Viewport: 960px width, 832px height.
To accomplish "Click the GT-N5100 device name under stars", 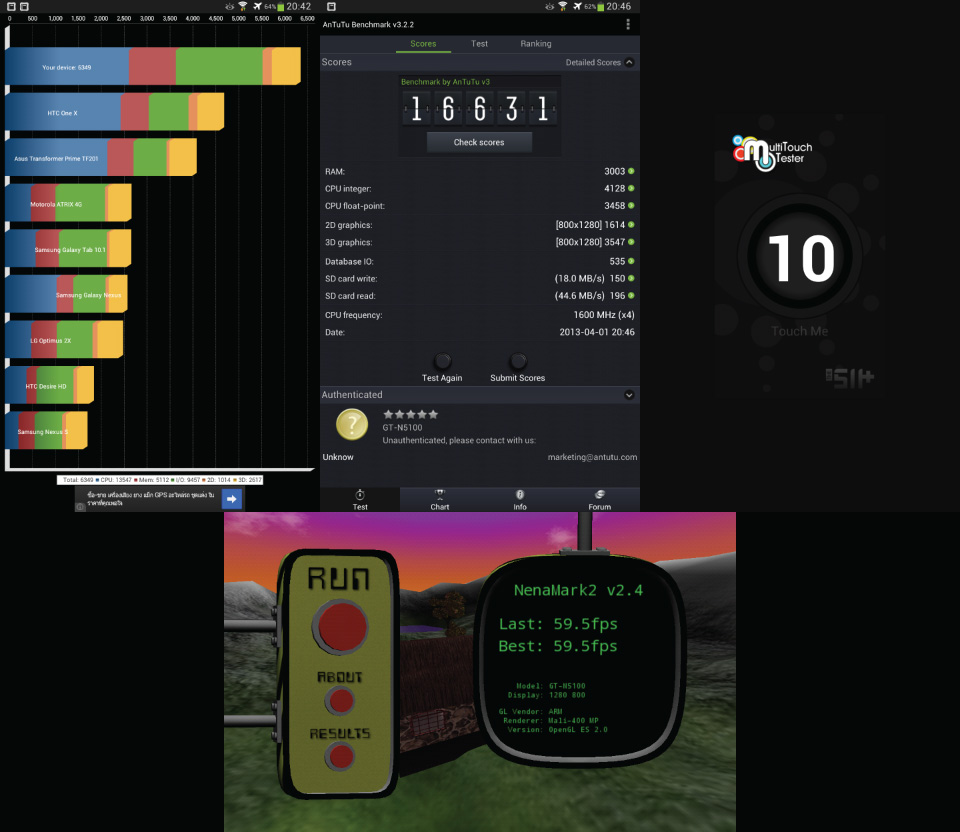I will pyautogui.click(x=402, y=427).
